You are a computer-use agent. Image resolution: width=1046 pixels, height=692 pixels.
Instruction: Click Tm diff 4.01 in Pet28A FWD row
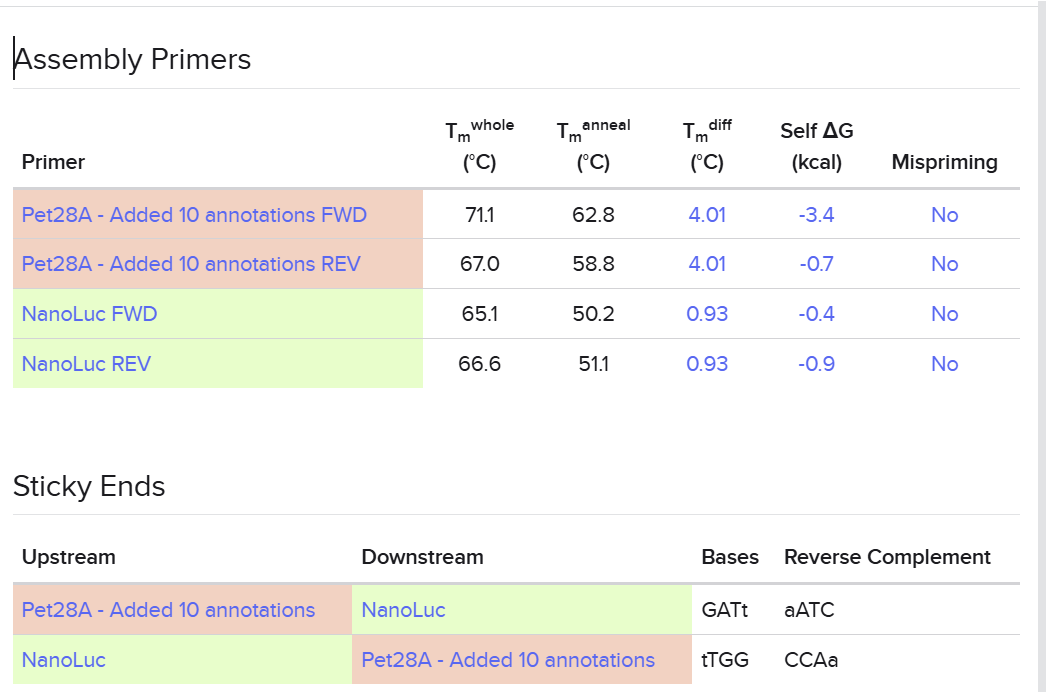(x=707, y=215)
